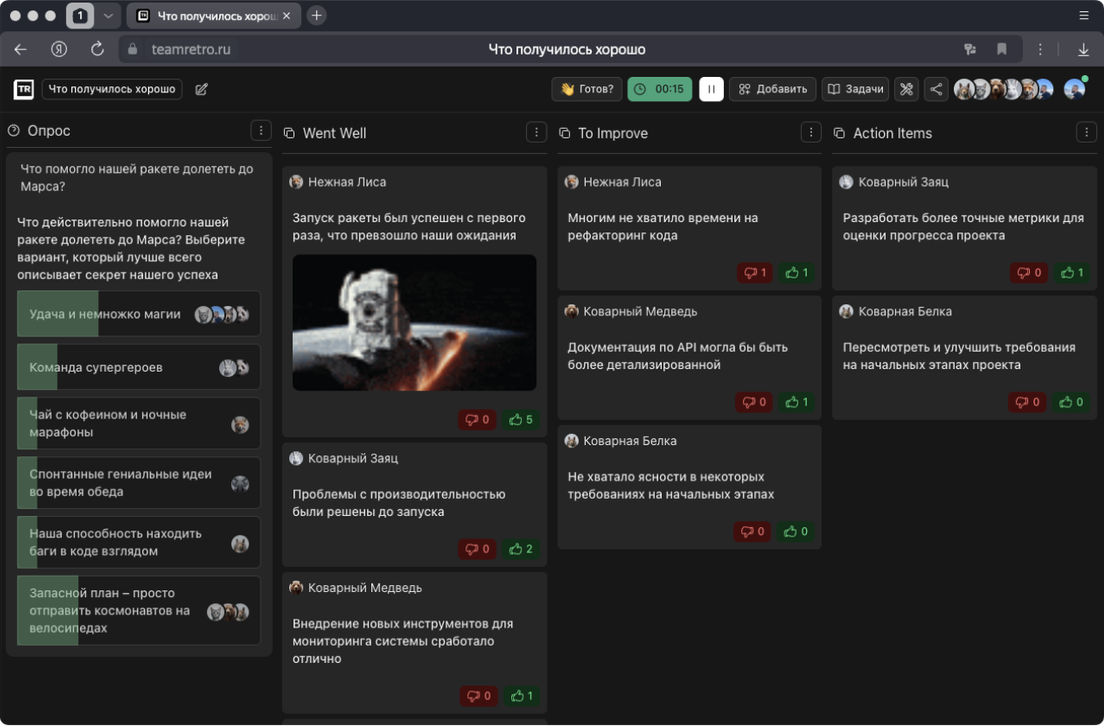Viewport: 1104px width, 726px height.
Task: Upvote the rocket launch card by Нежная Лиса
Action: [x=521, y=420]
